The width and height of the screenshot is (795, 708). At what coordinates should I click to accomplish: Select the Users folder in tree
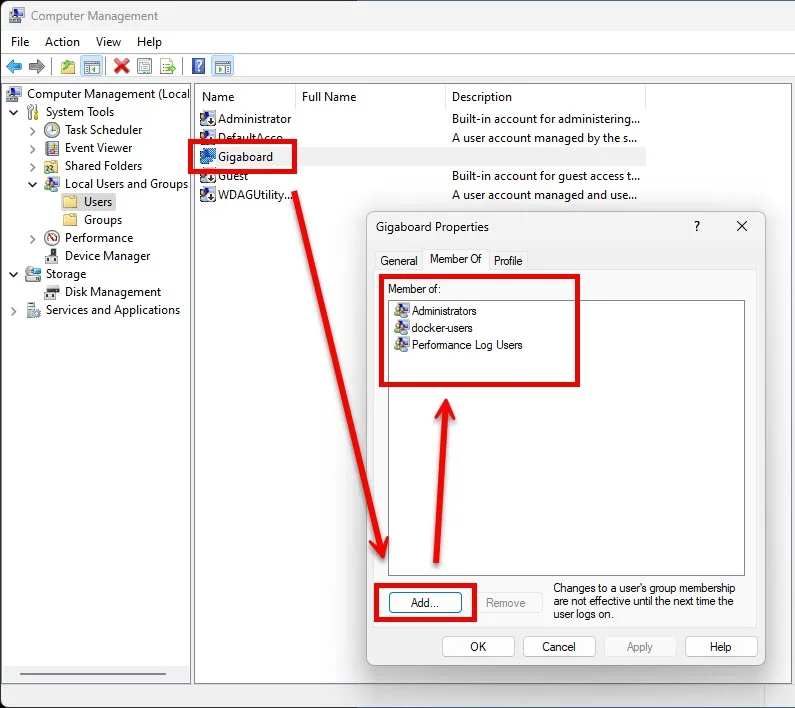point(97,202)
